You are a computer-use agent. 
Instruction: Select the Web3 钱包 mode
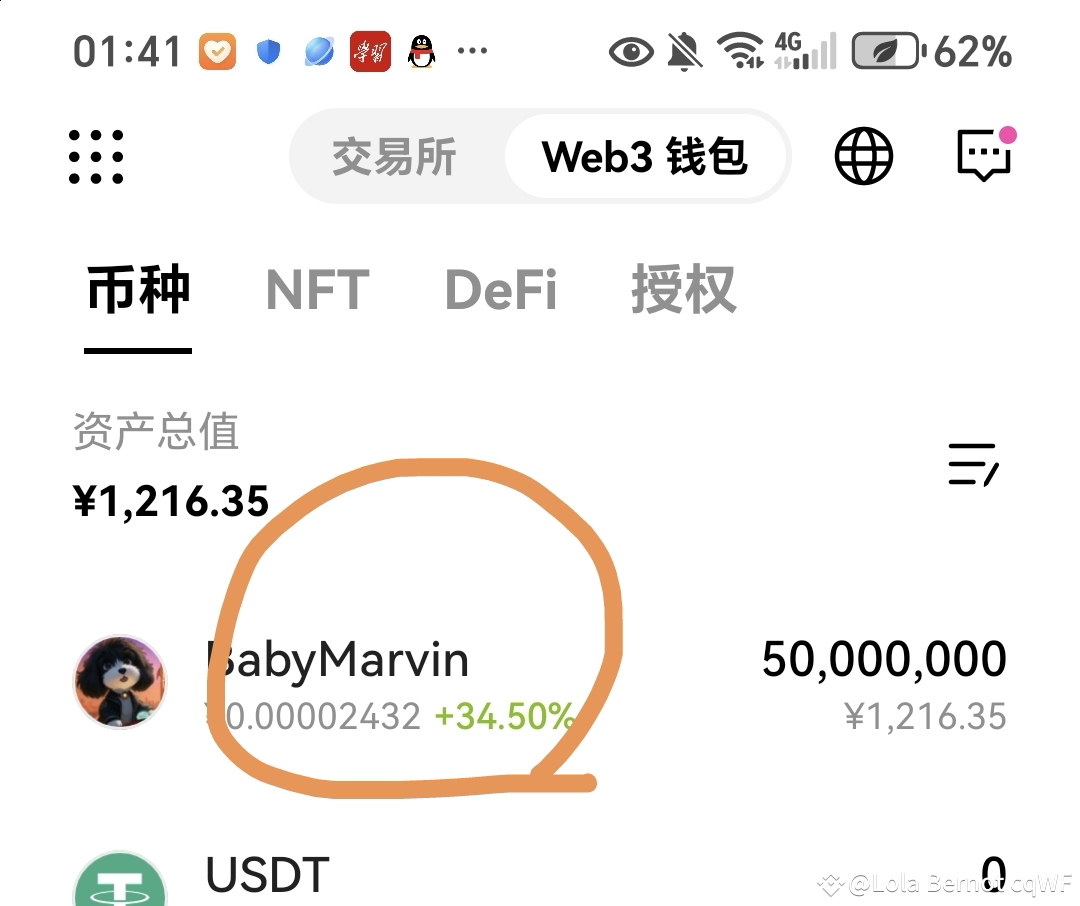pos(645,156)
